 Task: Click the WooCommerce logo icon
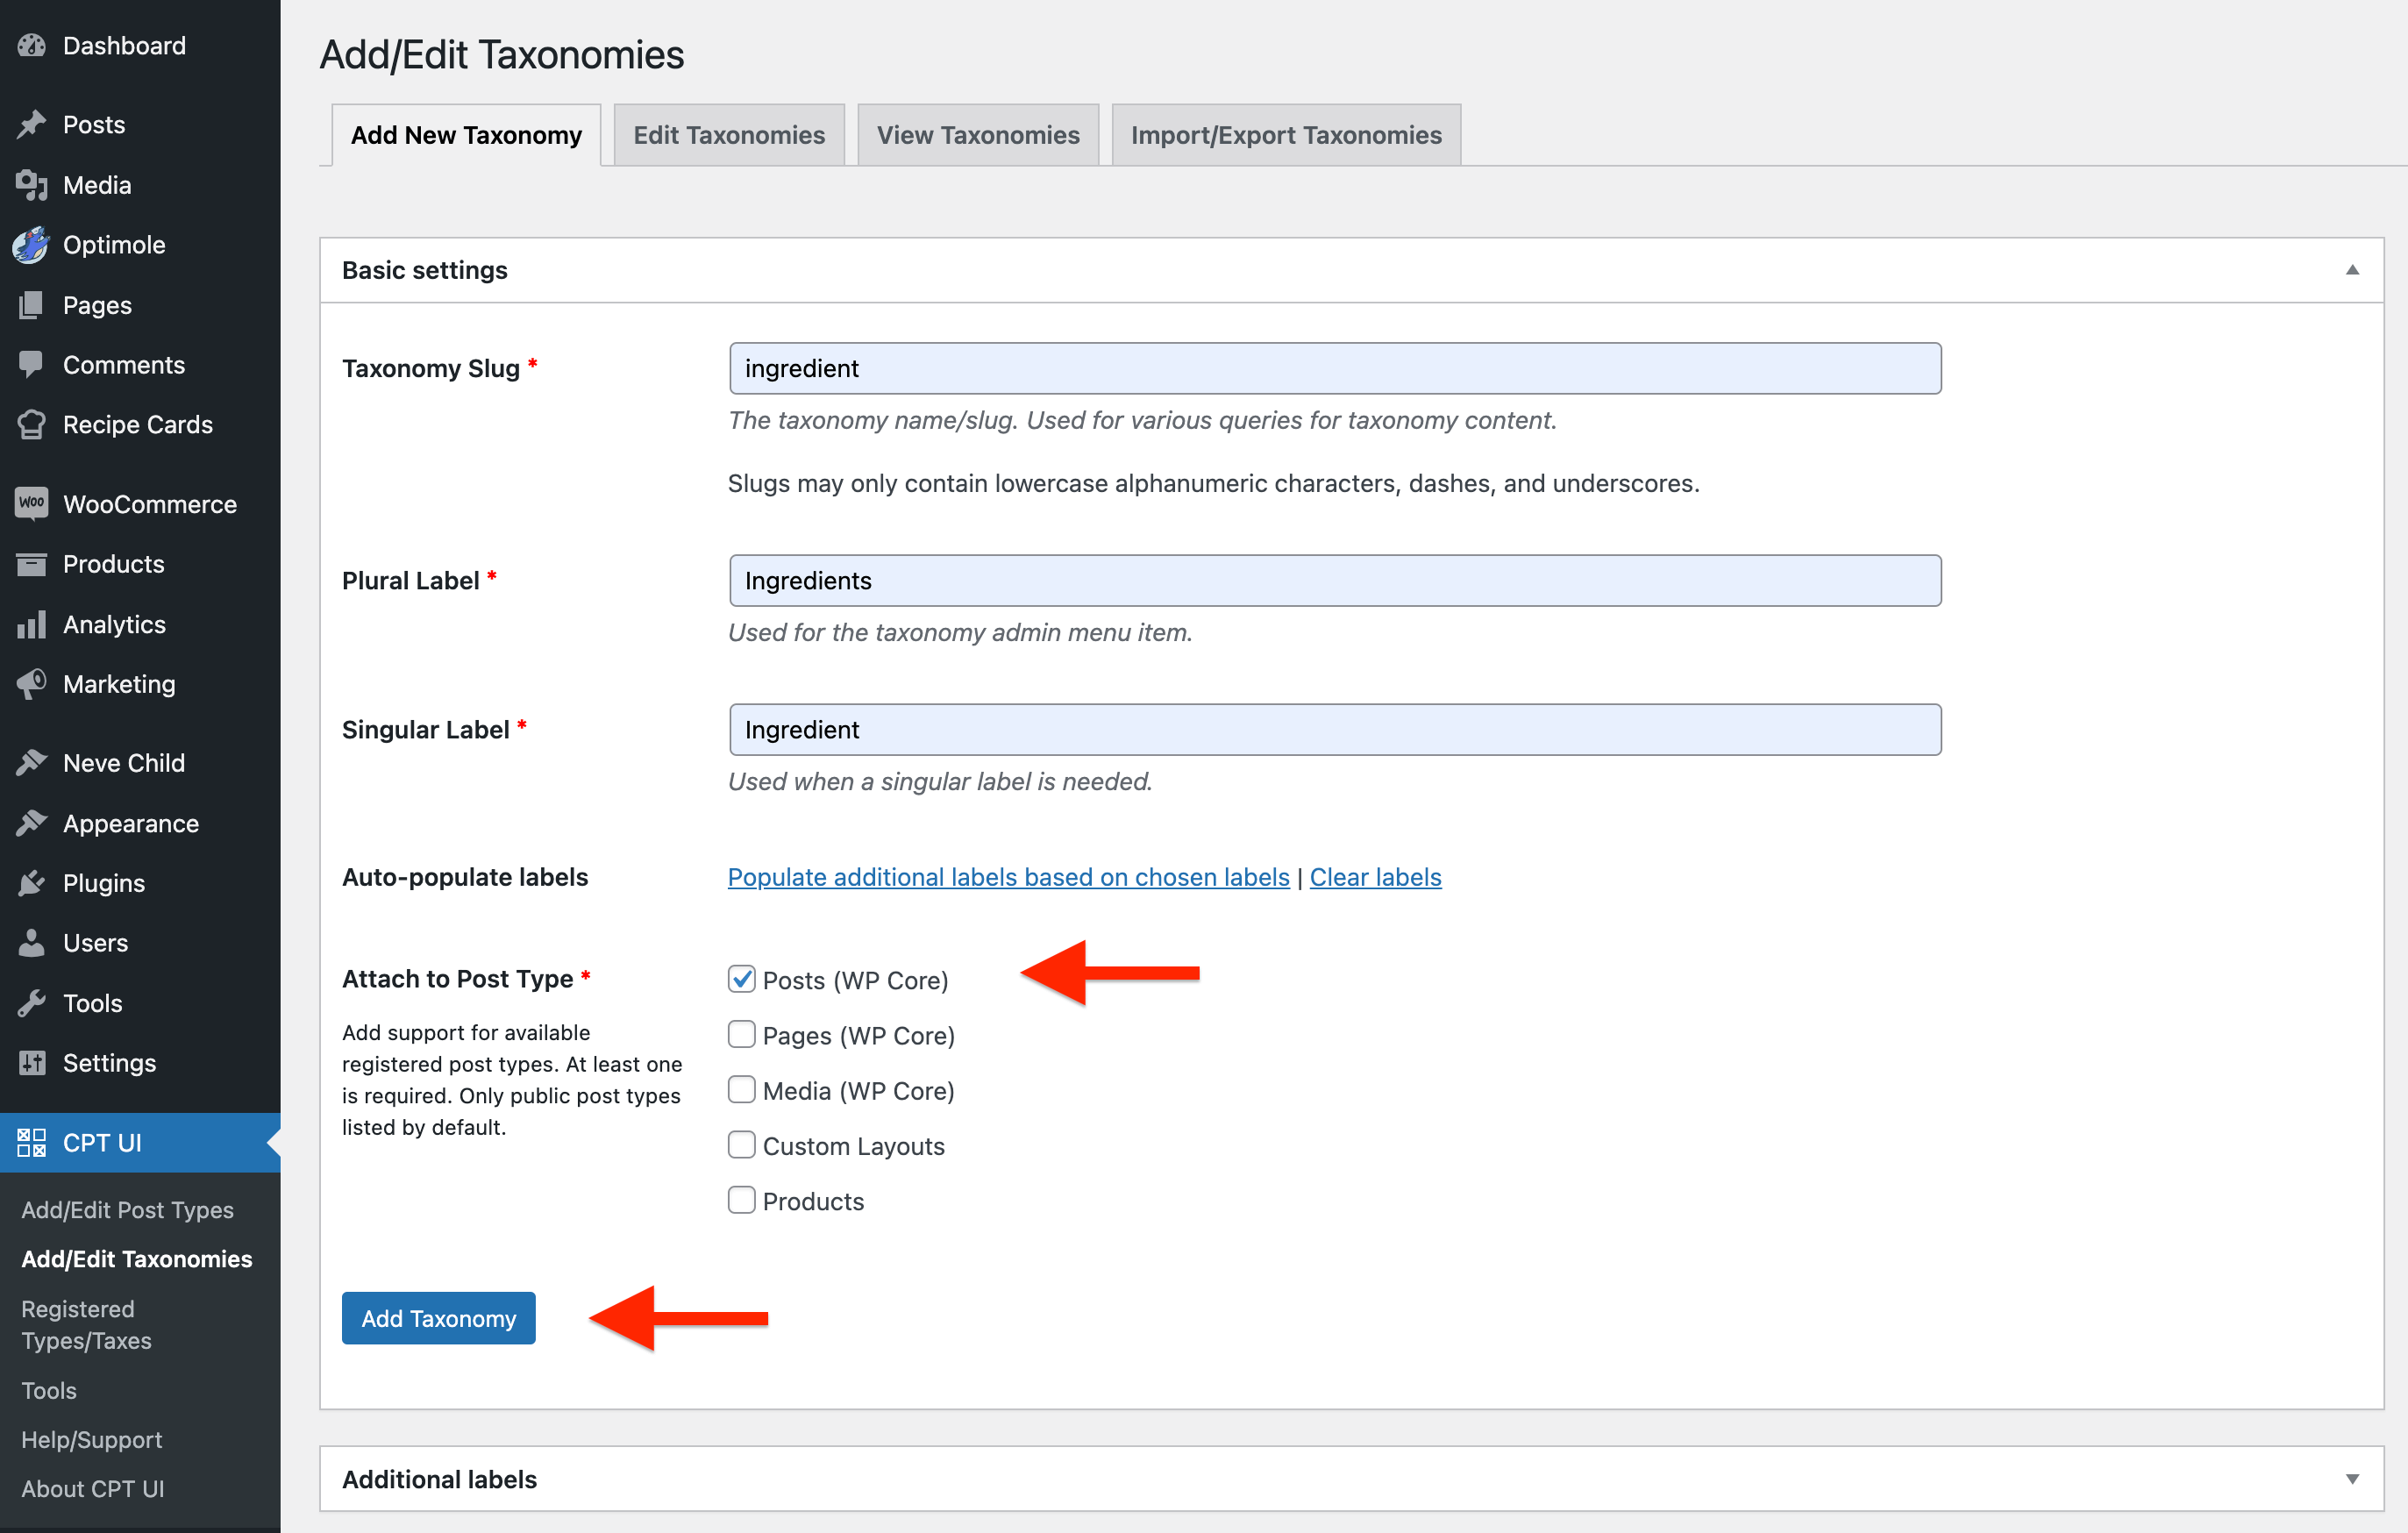click(32, 504)
